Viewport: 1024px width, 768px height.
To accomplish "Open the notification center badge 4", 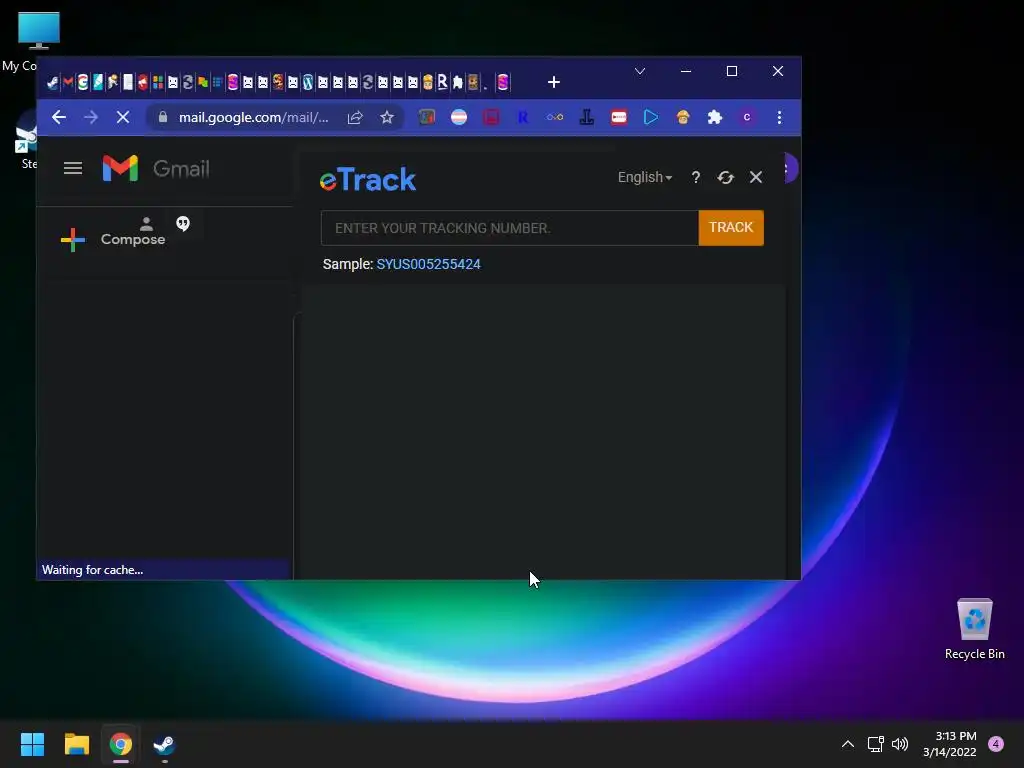I will pos(996,744).
